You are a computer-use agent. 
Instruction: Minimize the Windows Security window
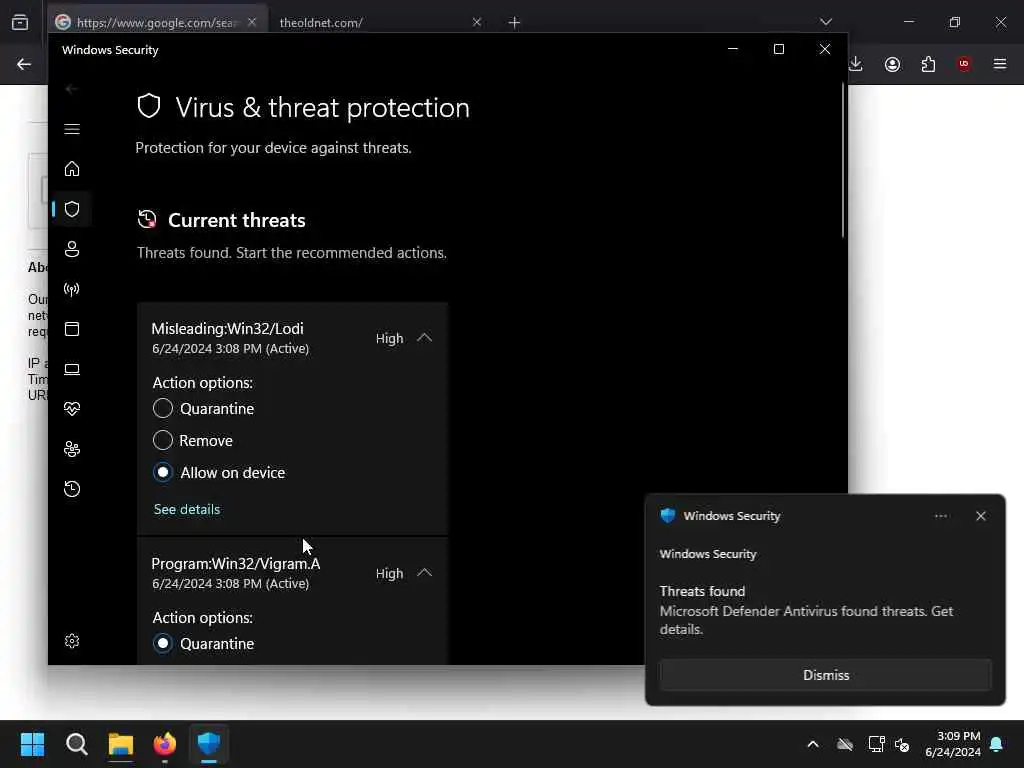[x=733, y=50]
